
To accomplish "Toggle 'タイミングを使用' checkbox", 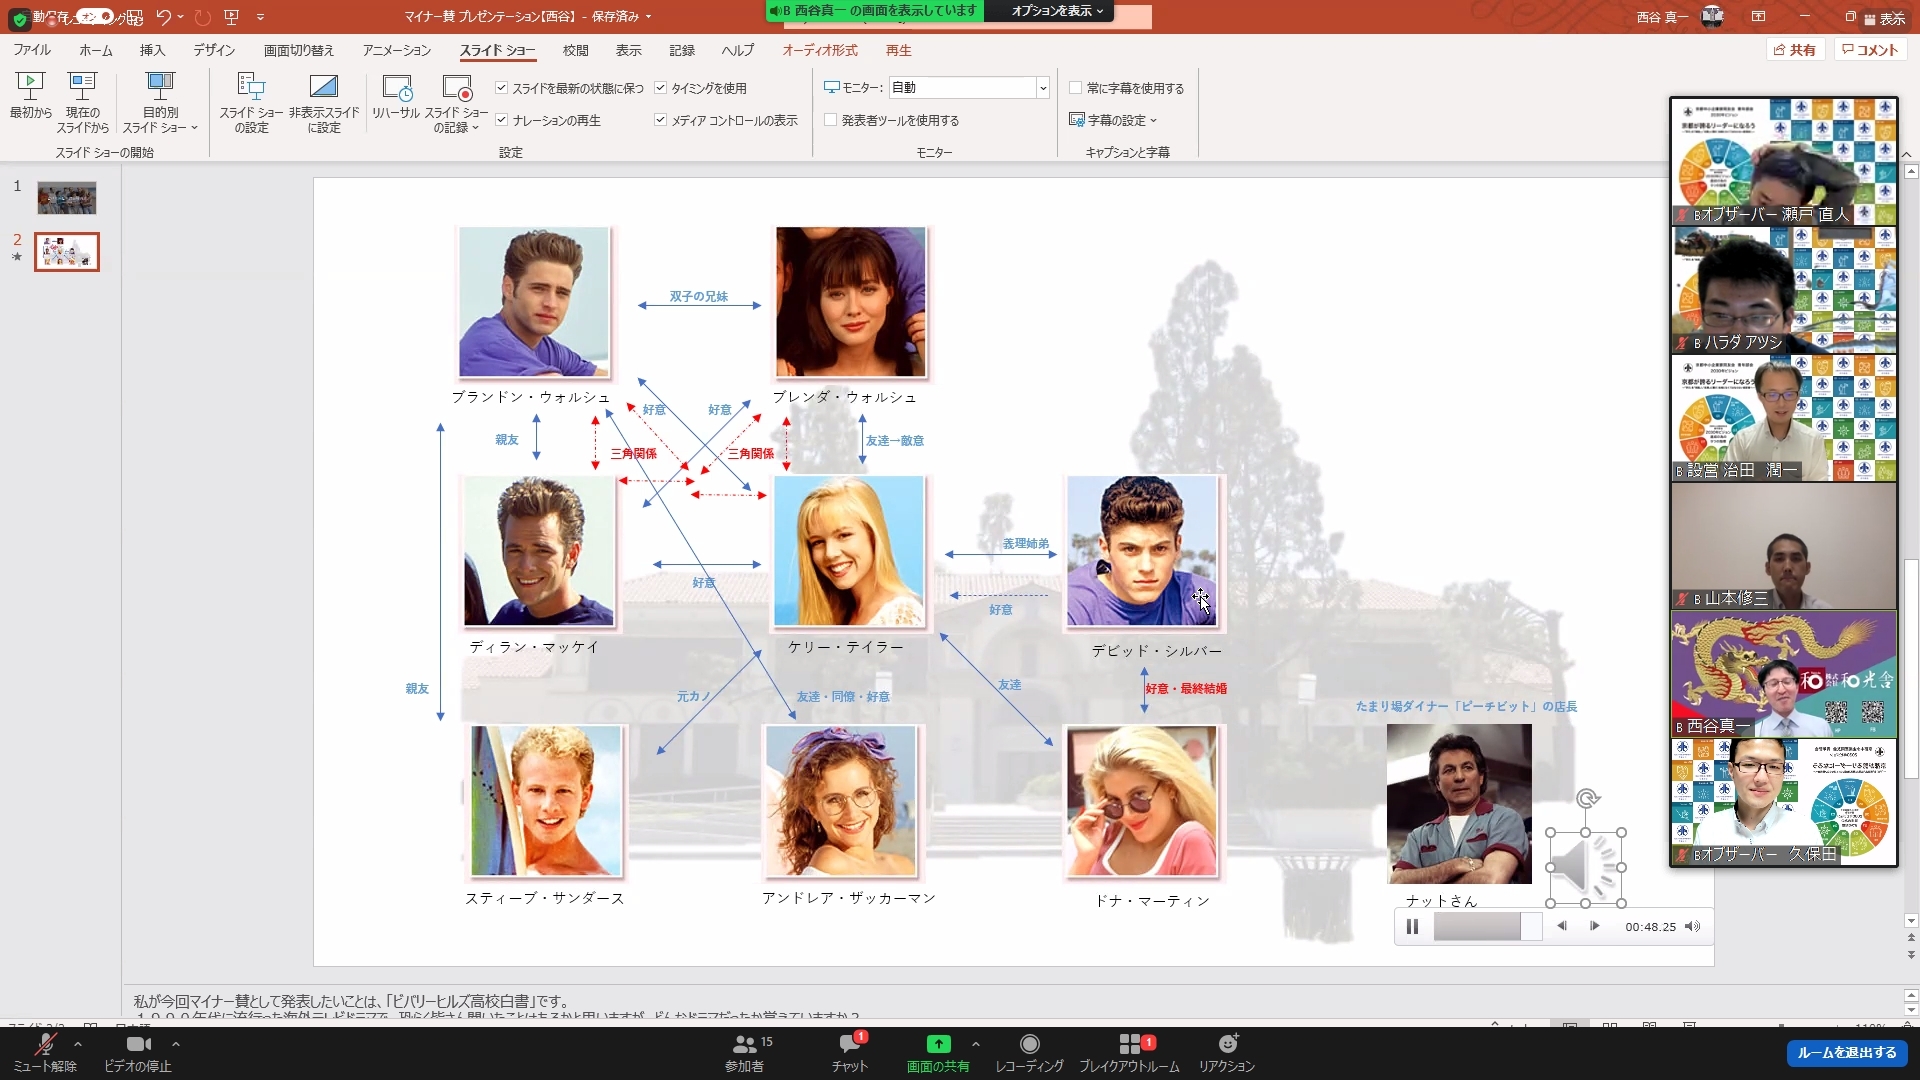I will click(660, 88).
